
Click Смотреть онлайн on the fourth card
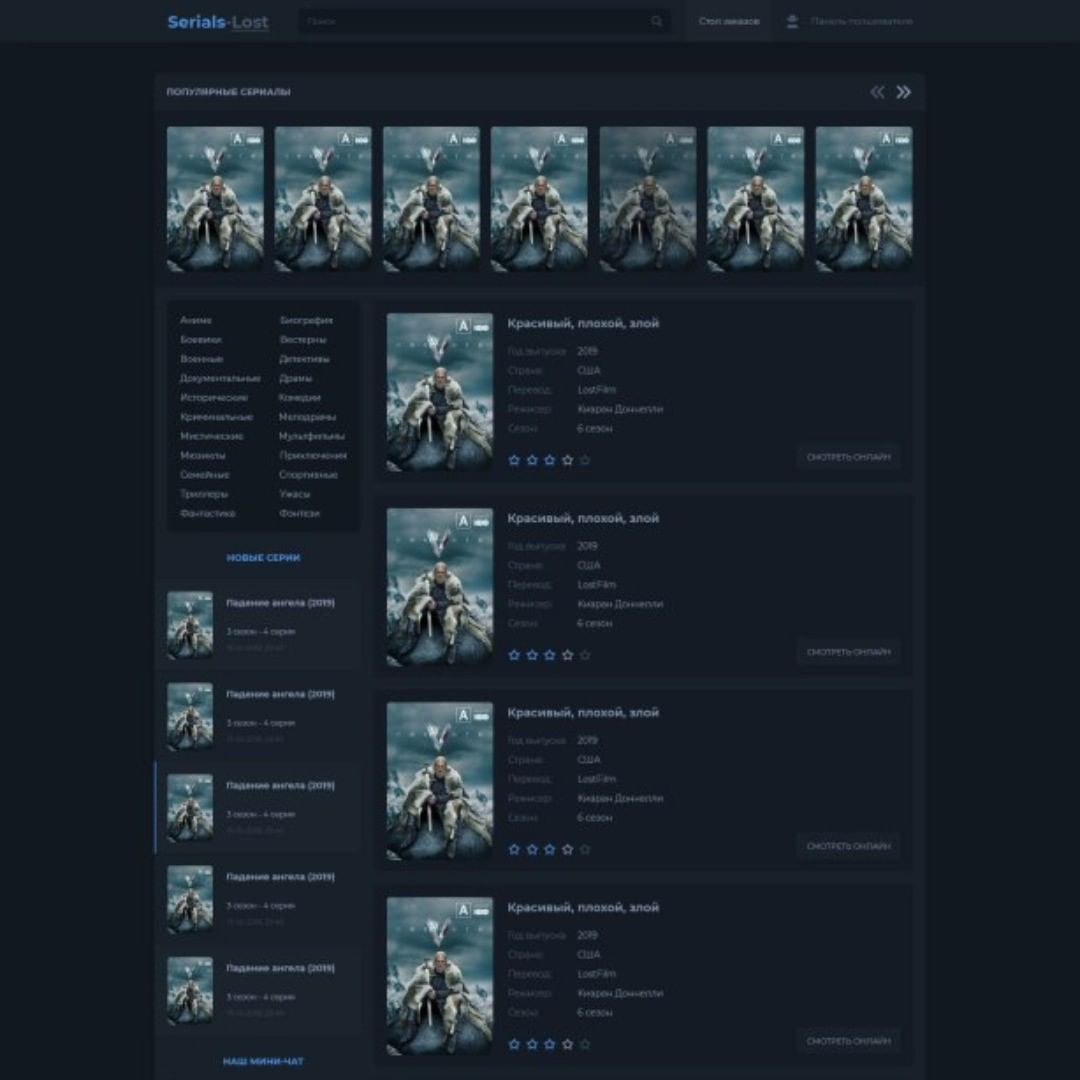pyautogui.click(x=849, y=1041)
